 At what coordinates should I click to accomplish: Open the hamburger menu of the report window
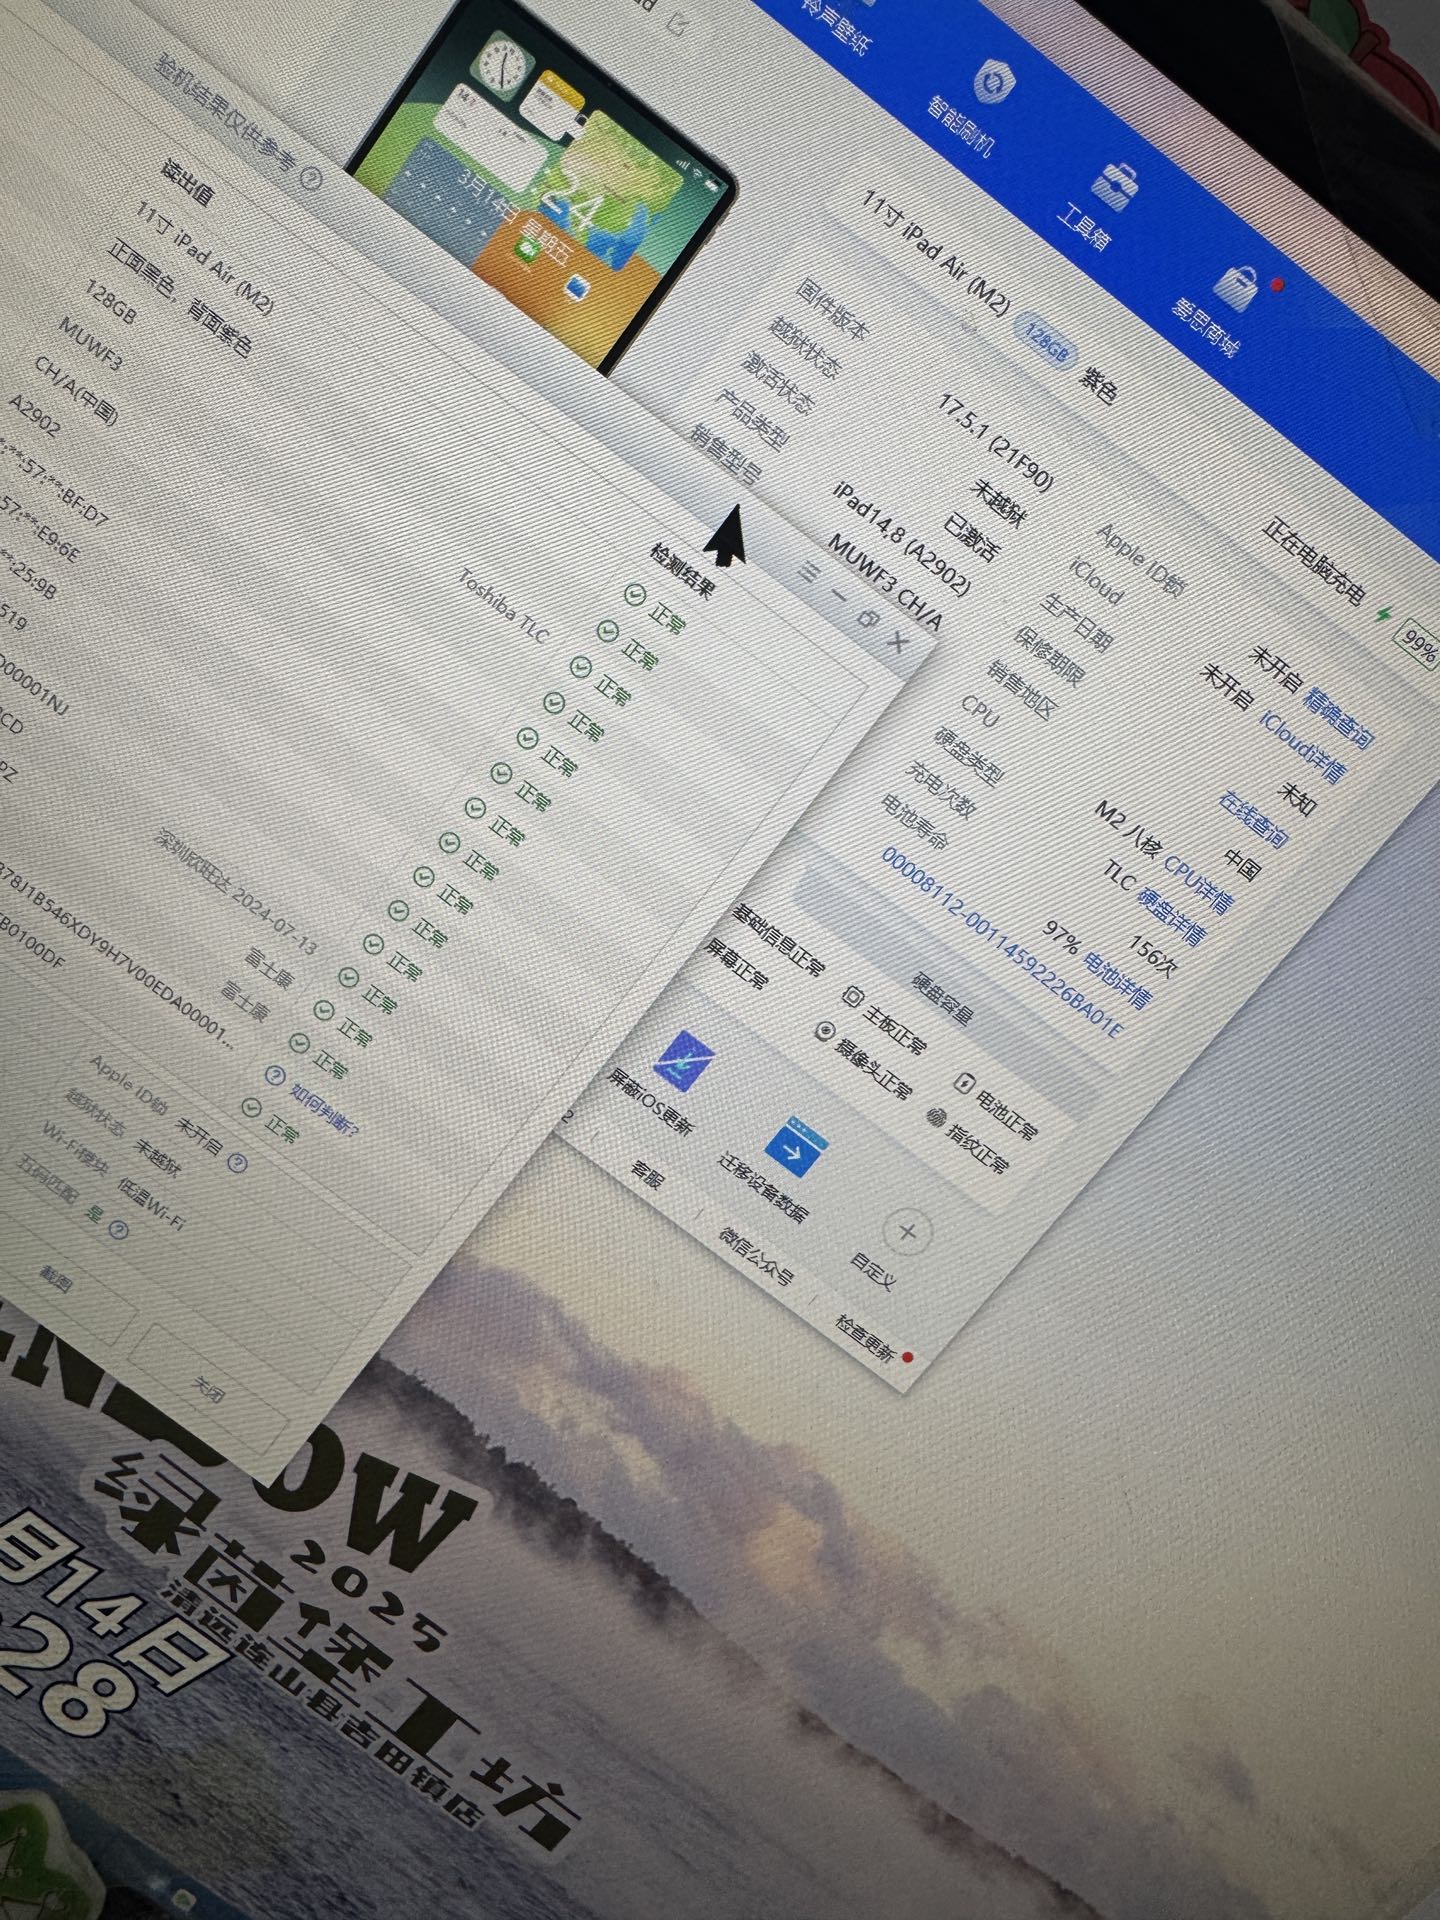809,574
